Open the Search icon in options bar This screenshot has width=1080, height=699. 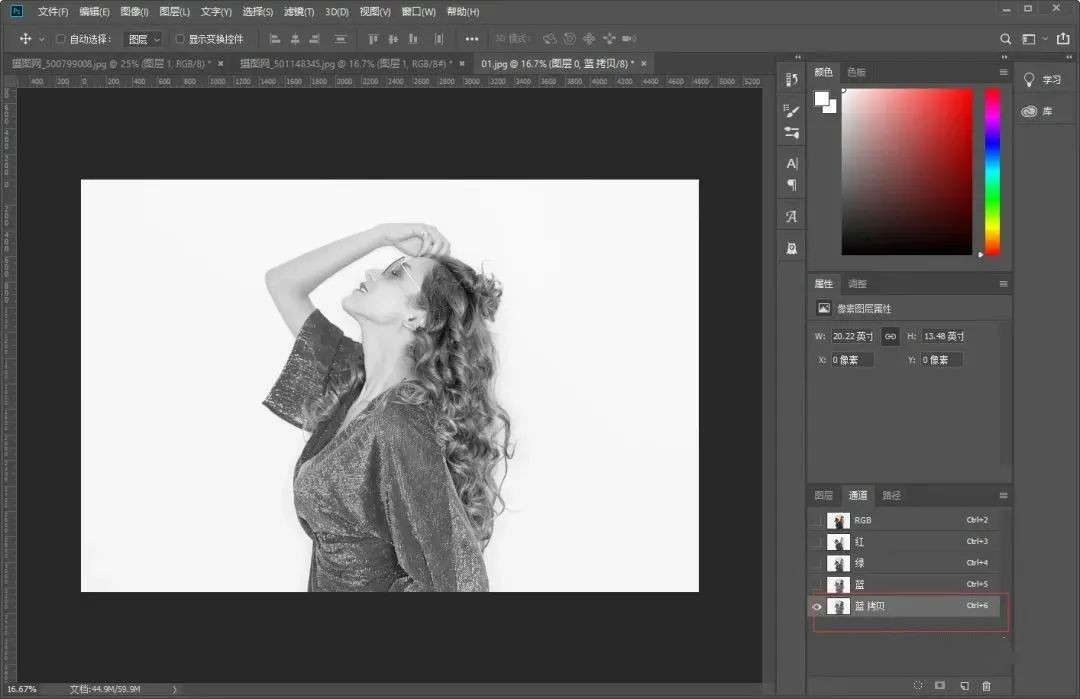(1006, 39)
